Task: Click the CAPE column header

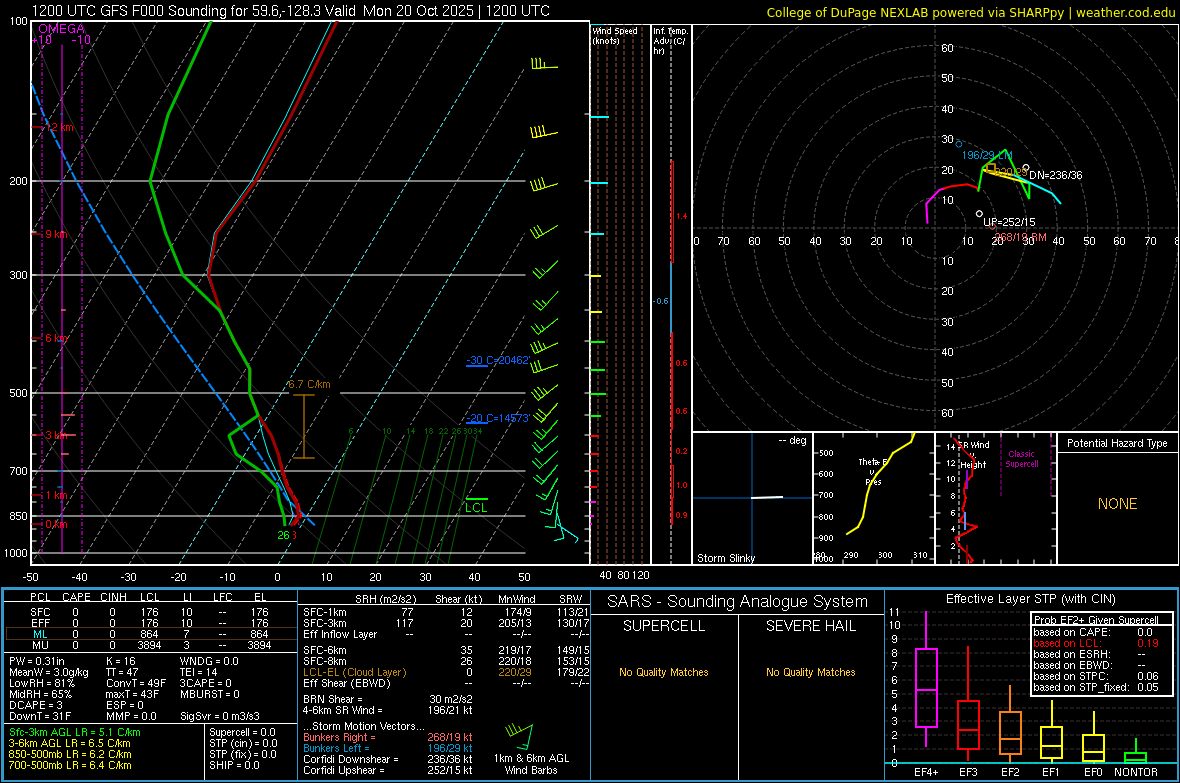Action: tap(76, 597)
